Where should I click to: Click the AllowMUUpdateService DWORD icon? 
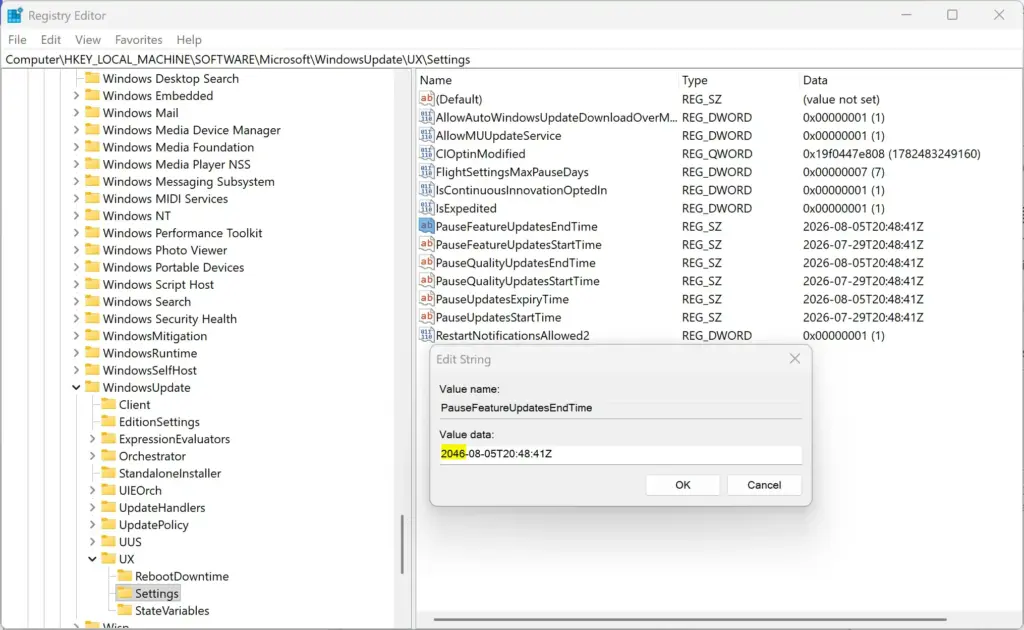coord(426,135)
